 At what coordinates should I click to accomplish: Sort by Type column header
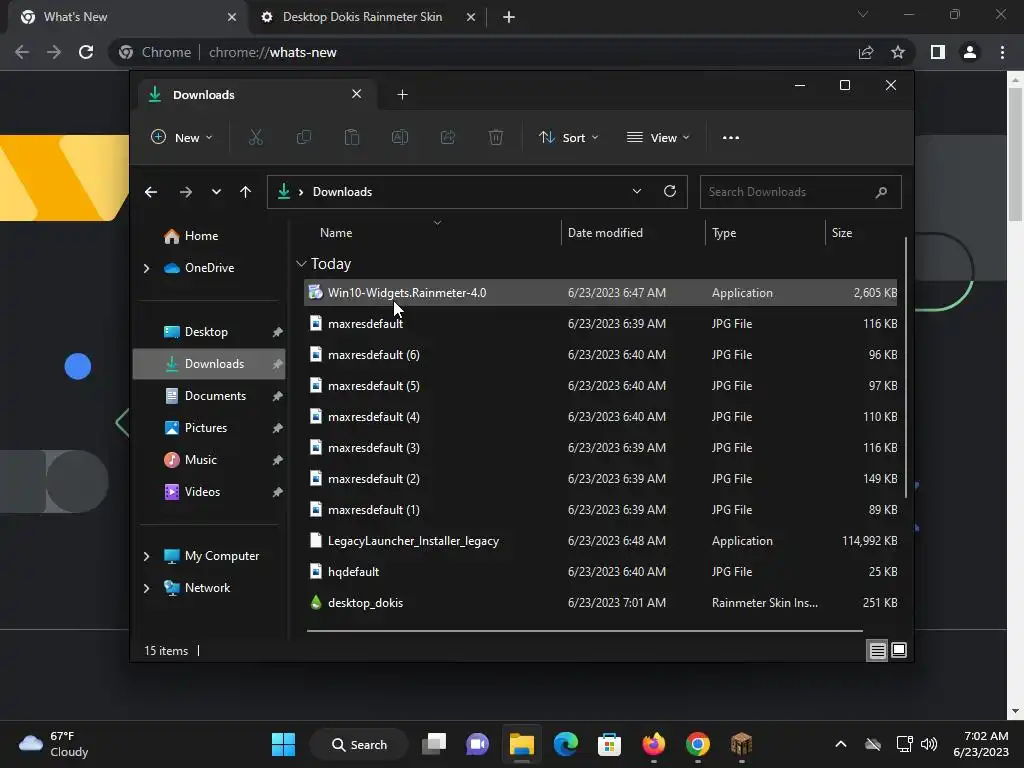(765, 232)
